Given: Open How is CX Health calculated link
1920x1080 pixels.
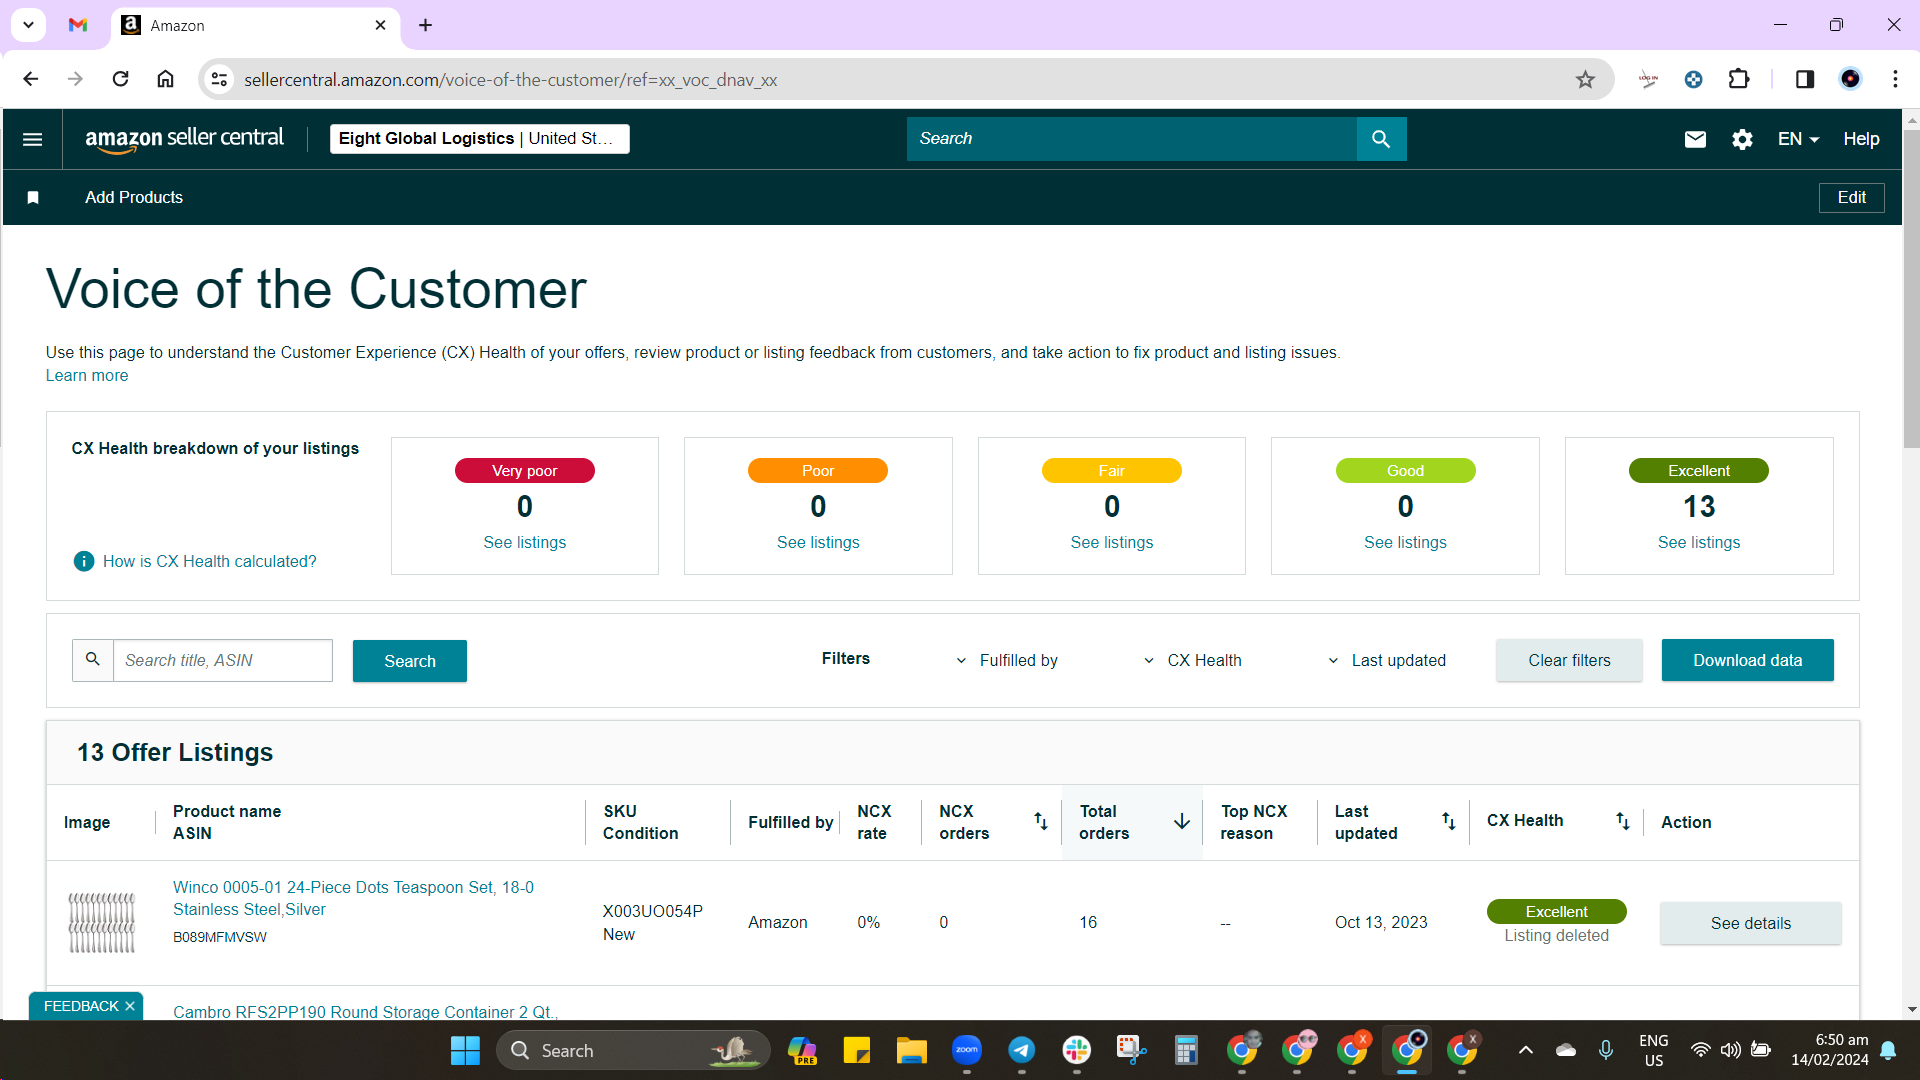Looking at the screenshot, I should (x=209, y=561).
